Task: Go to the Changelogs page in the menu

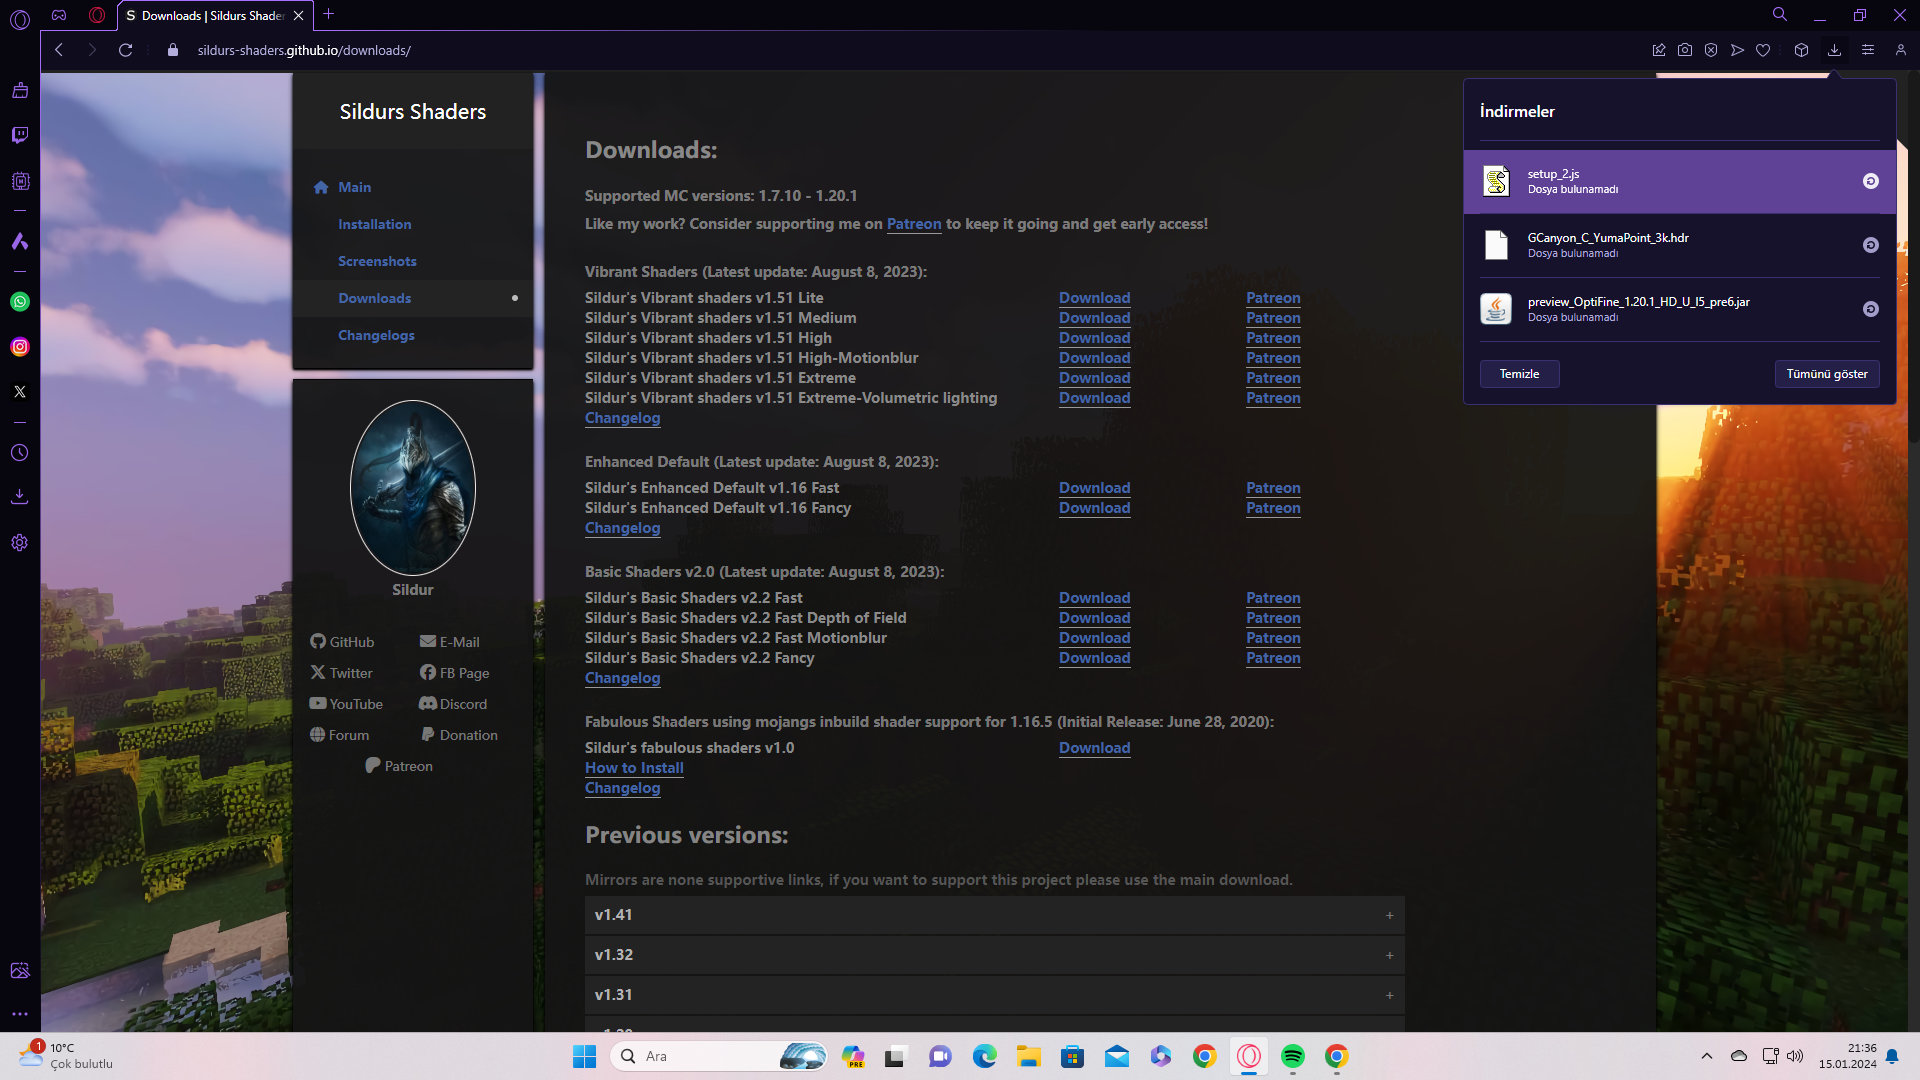Action: (x=376, y=335)
